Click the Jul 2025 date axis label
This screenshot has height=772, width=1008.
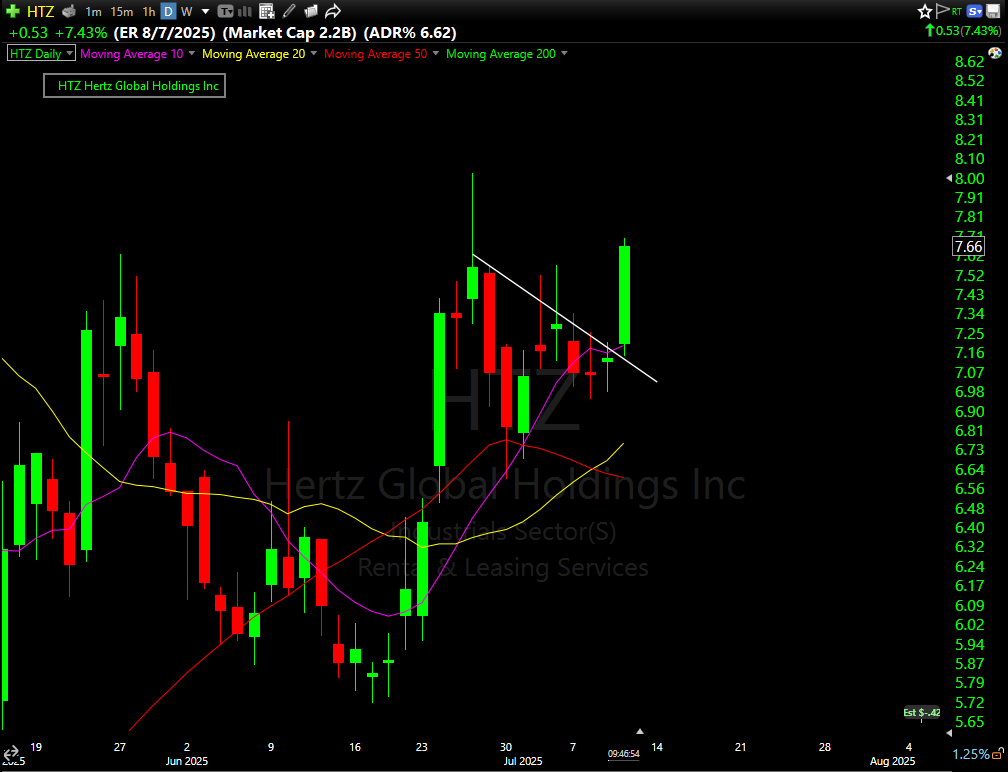(523, 761)
